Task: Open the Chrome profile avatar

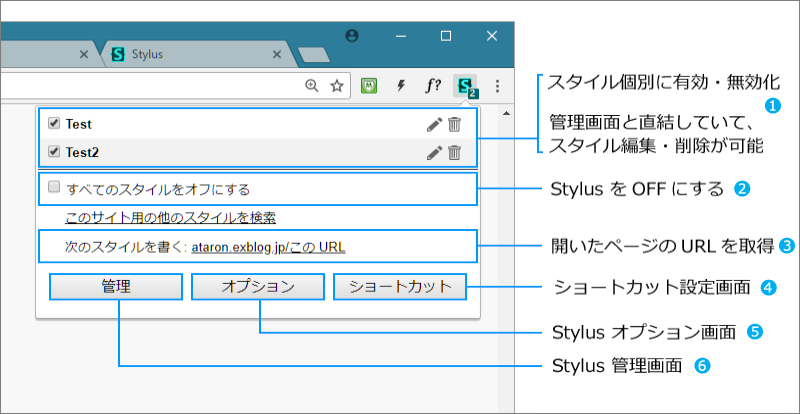Action: click(352, 36)
